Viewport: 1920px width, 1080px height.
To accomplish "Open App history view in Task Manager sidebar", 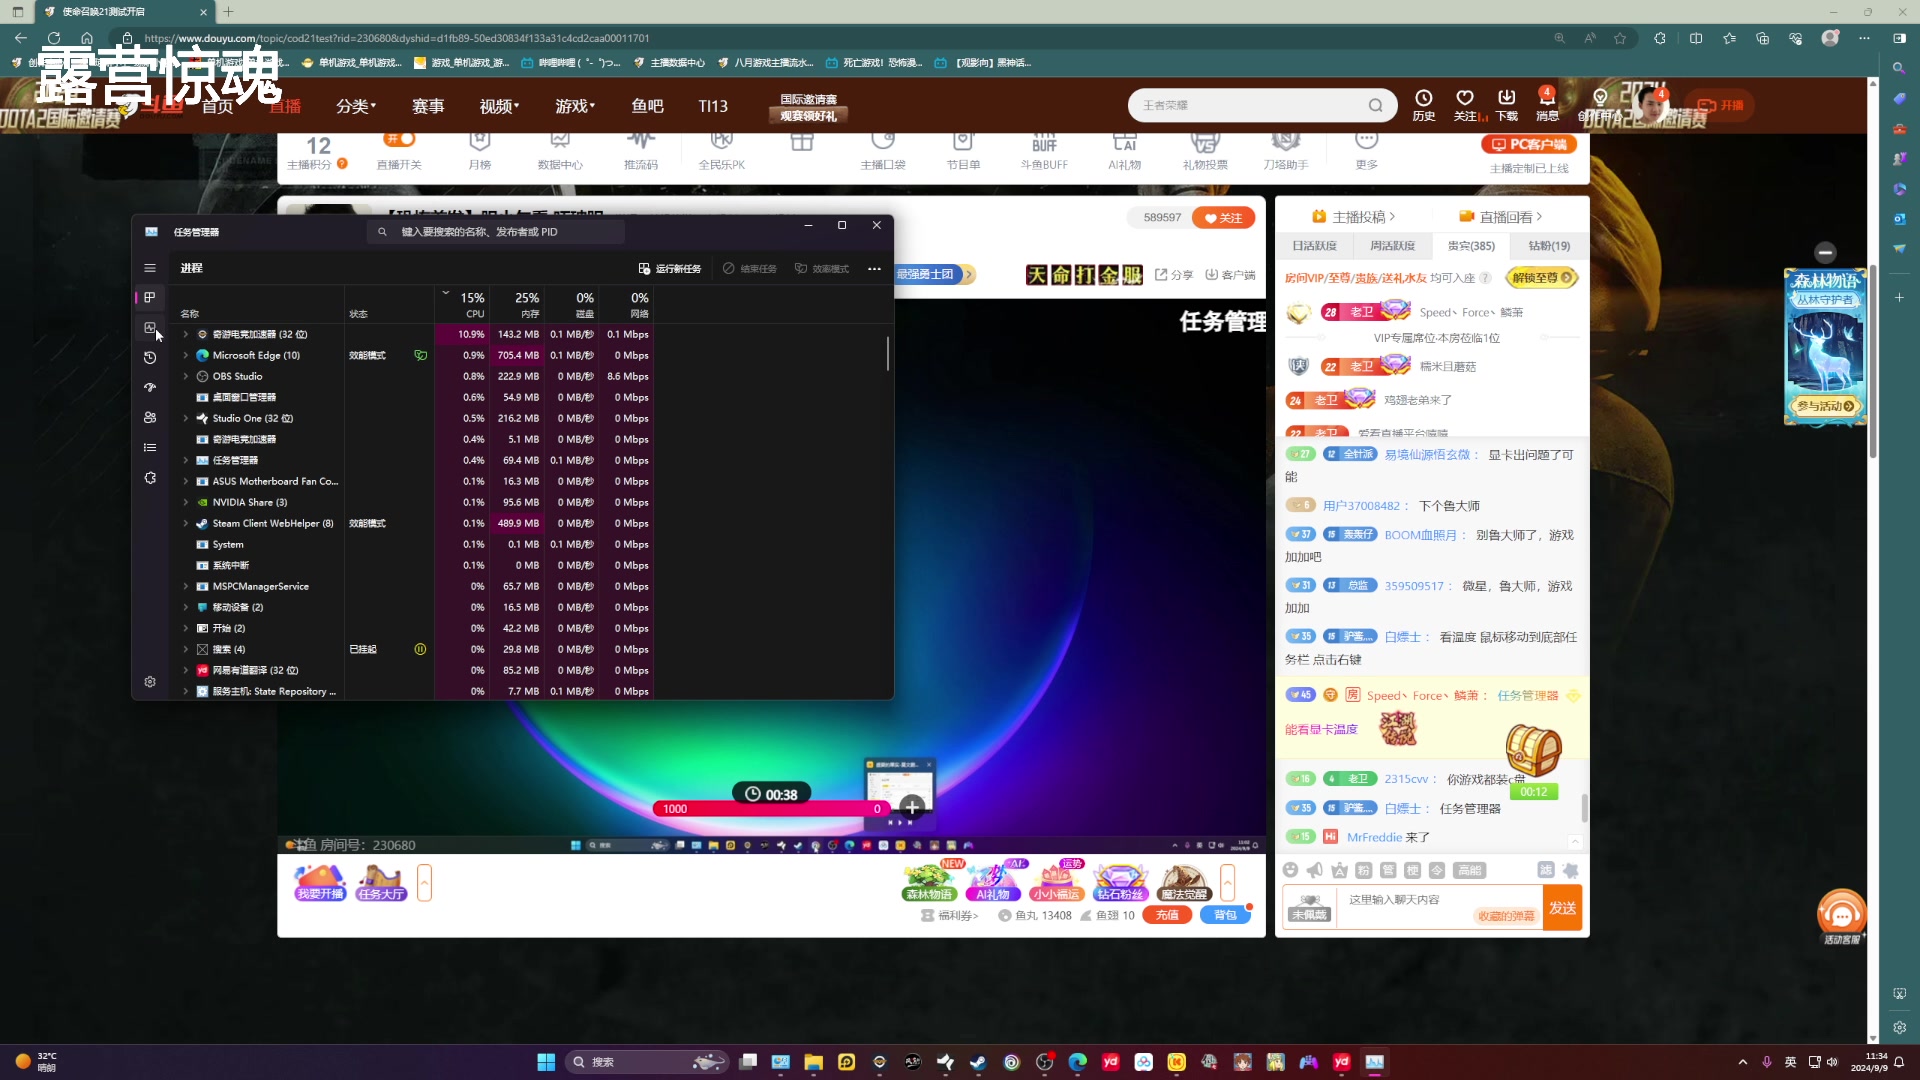I will point(150,358).
